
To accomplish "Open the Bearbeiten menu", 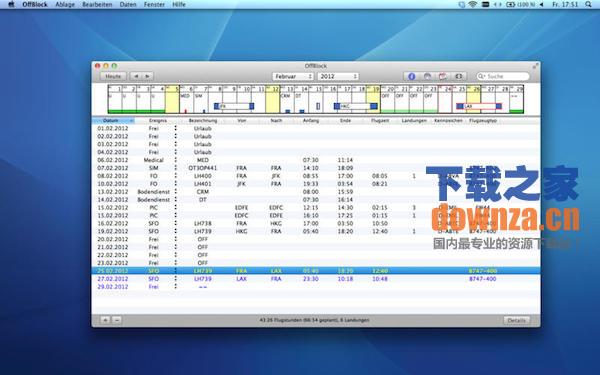I will coord(97,5).
